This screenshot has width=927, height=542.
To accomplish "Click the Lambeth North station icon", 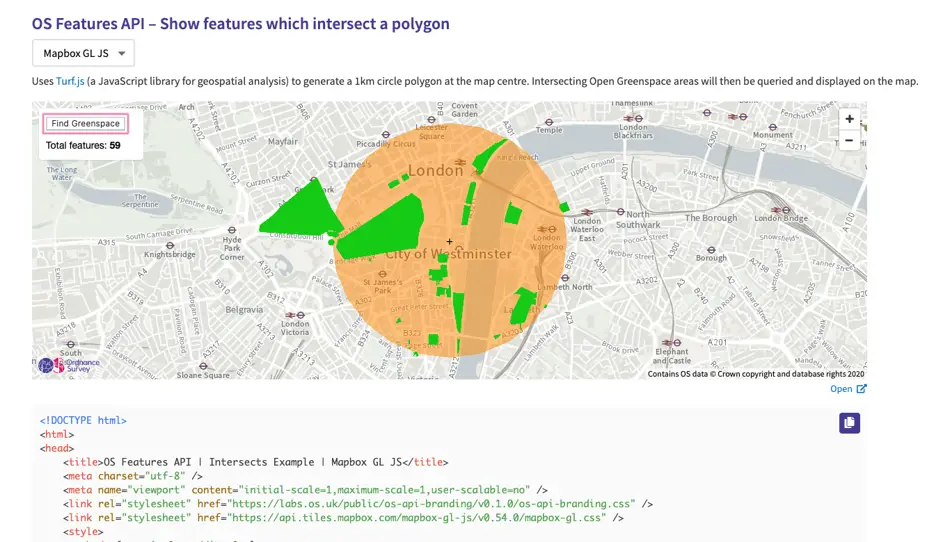I will tap(565, 278).
